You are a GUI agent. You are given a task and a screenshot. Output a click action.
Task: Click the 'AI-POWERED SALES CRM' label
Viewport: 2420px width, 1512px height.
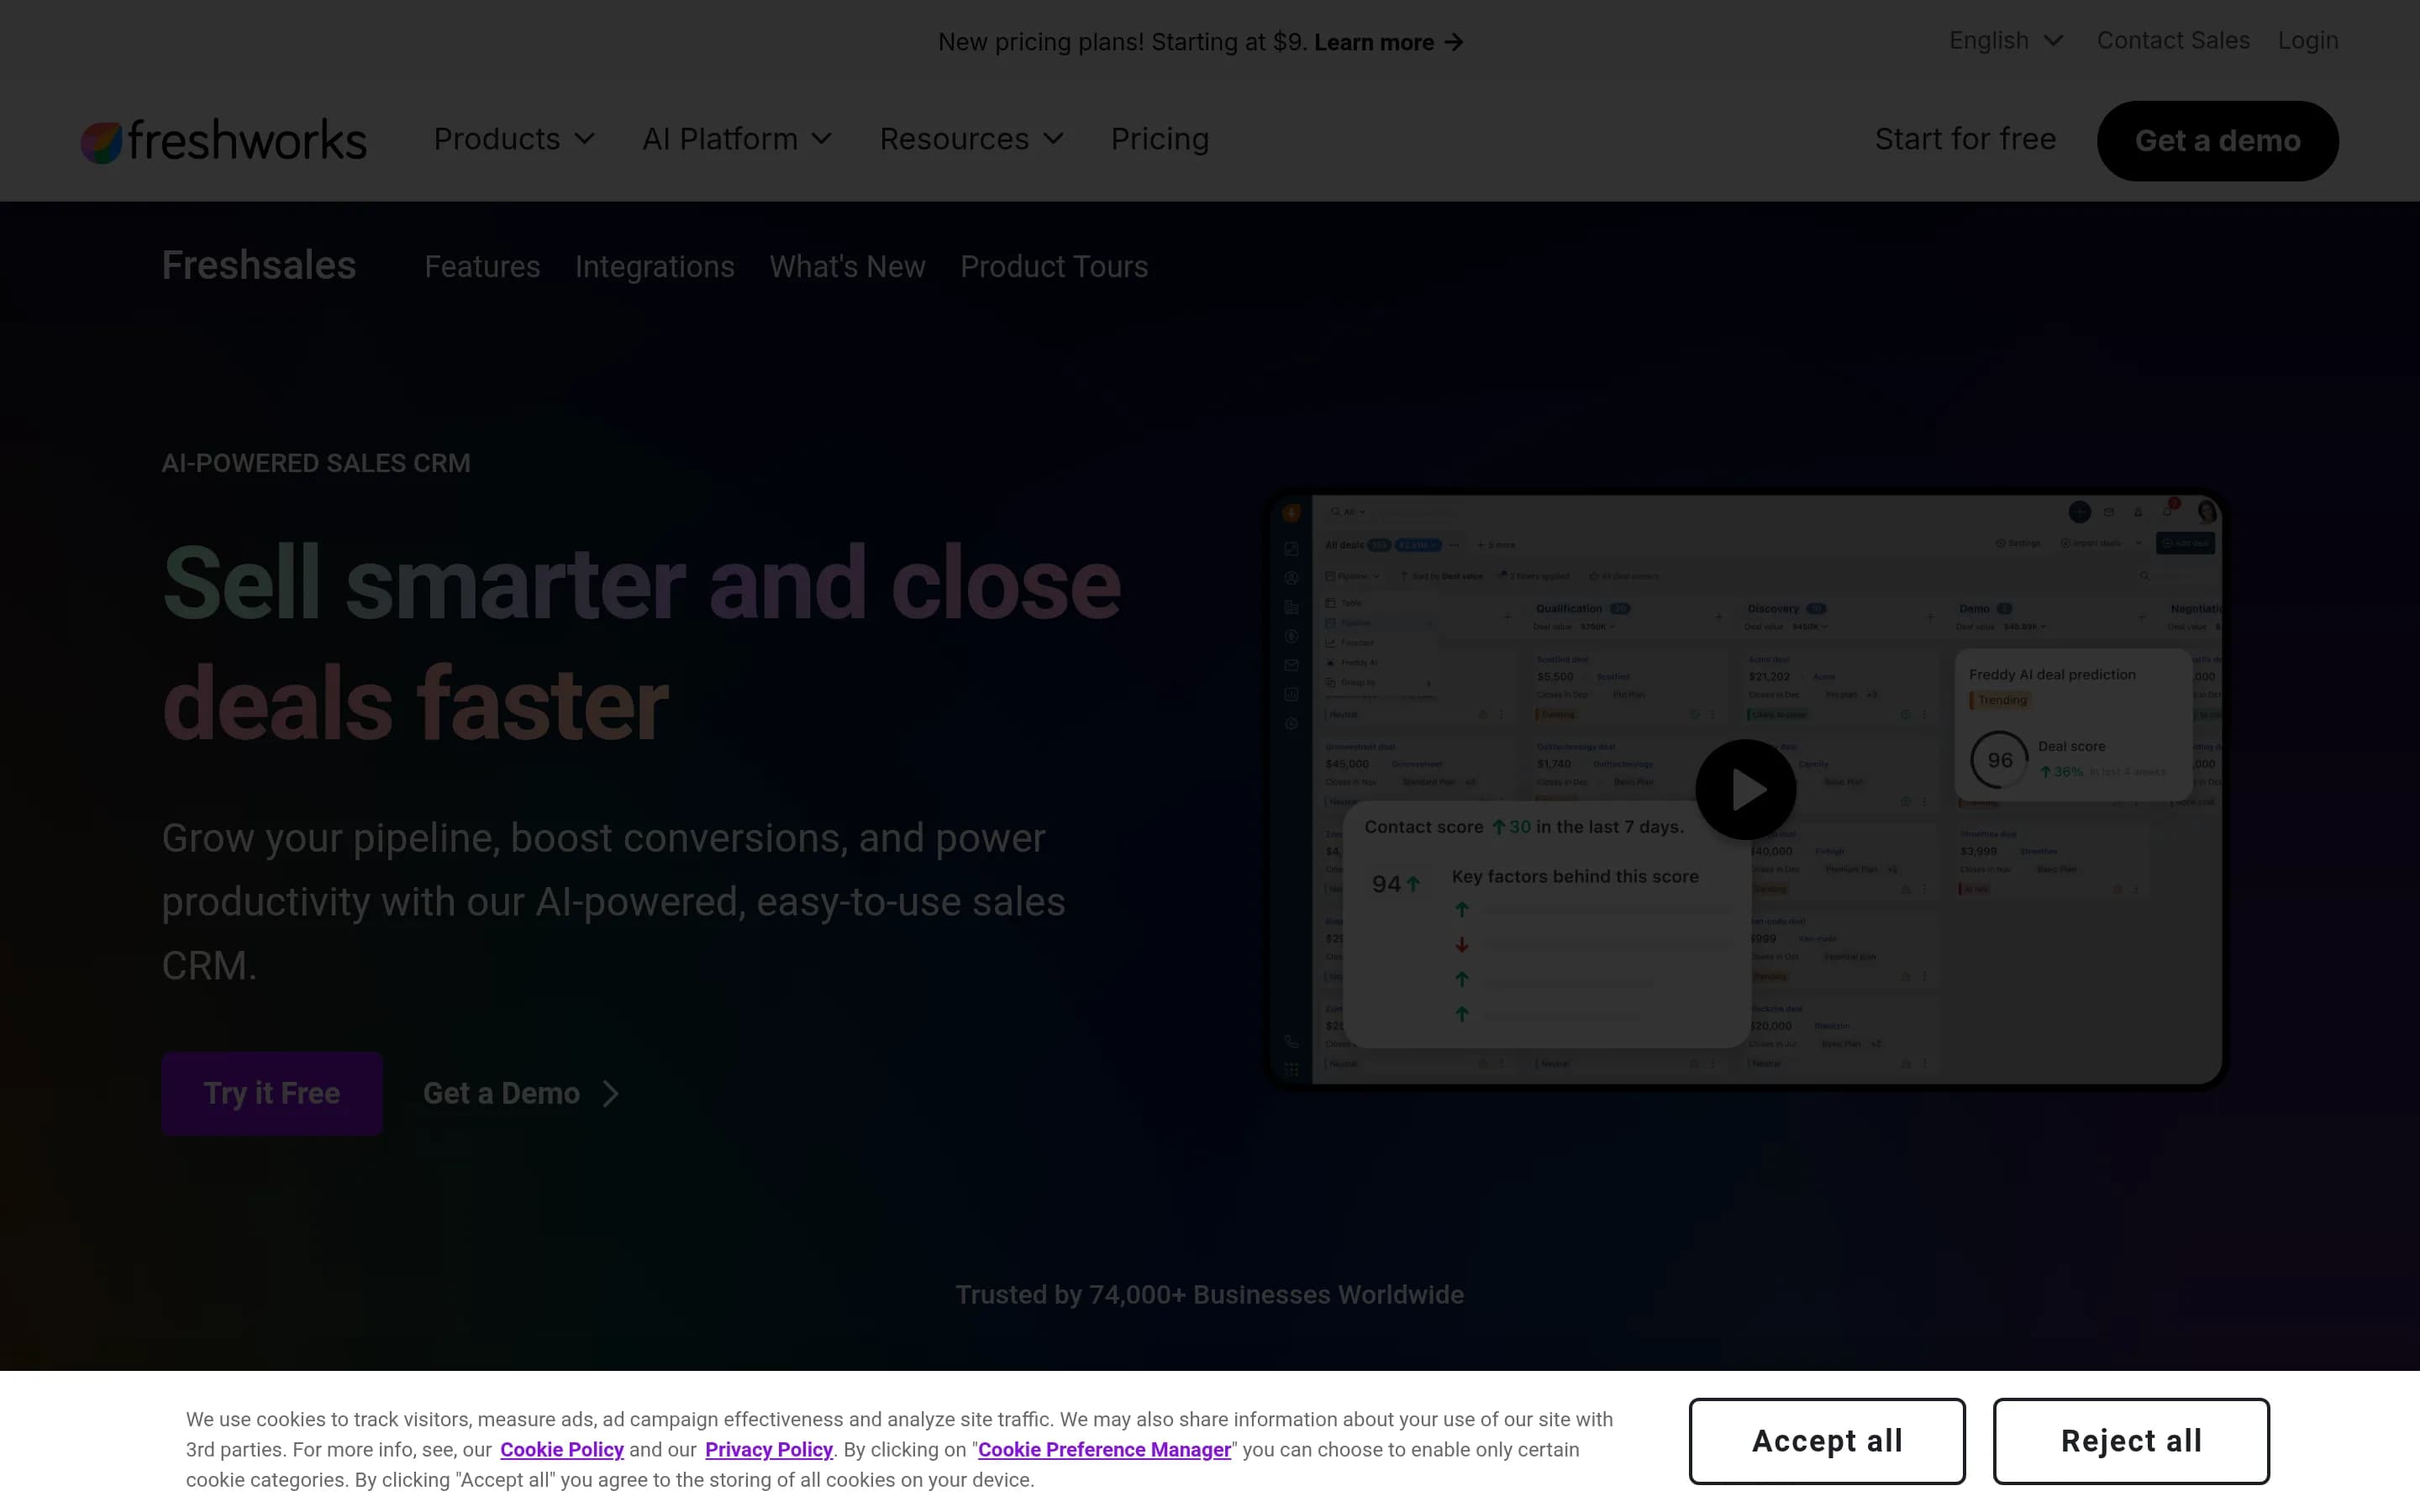click(x=316, y=463)
